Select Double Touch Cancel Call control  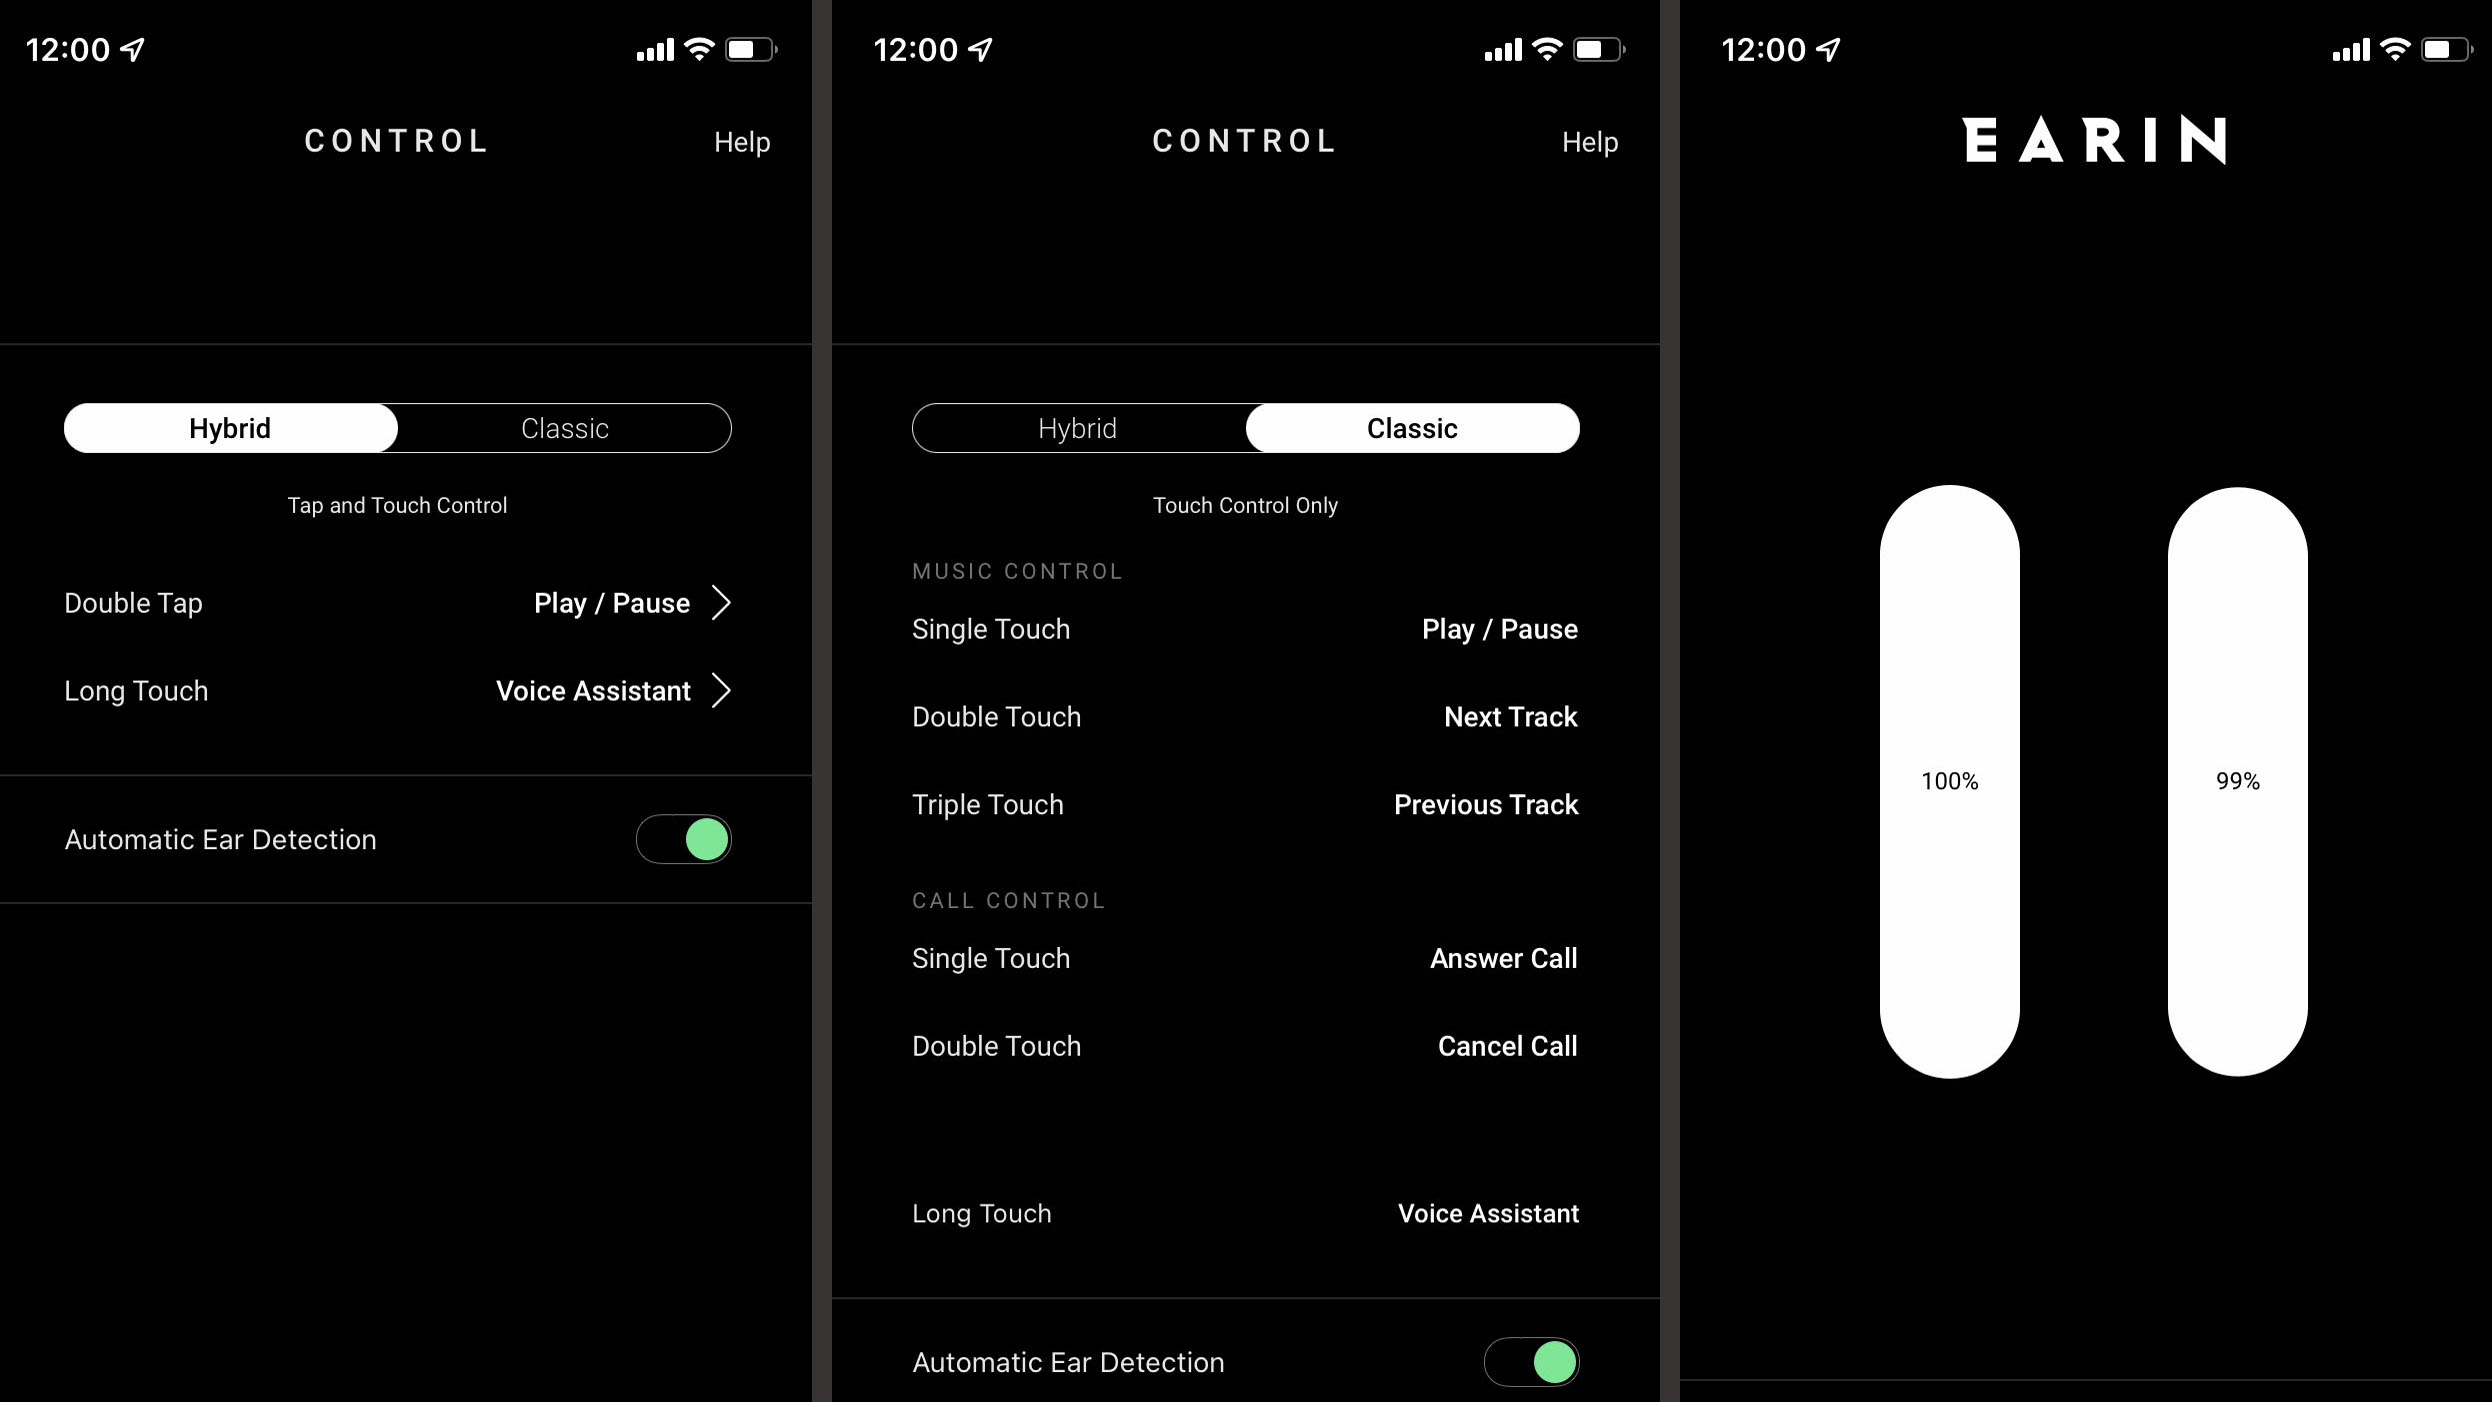pos(1244,1046)
